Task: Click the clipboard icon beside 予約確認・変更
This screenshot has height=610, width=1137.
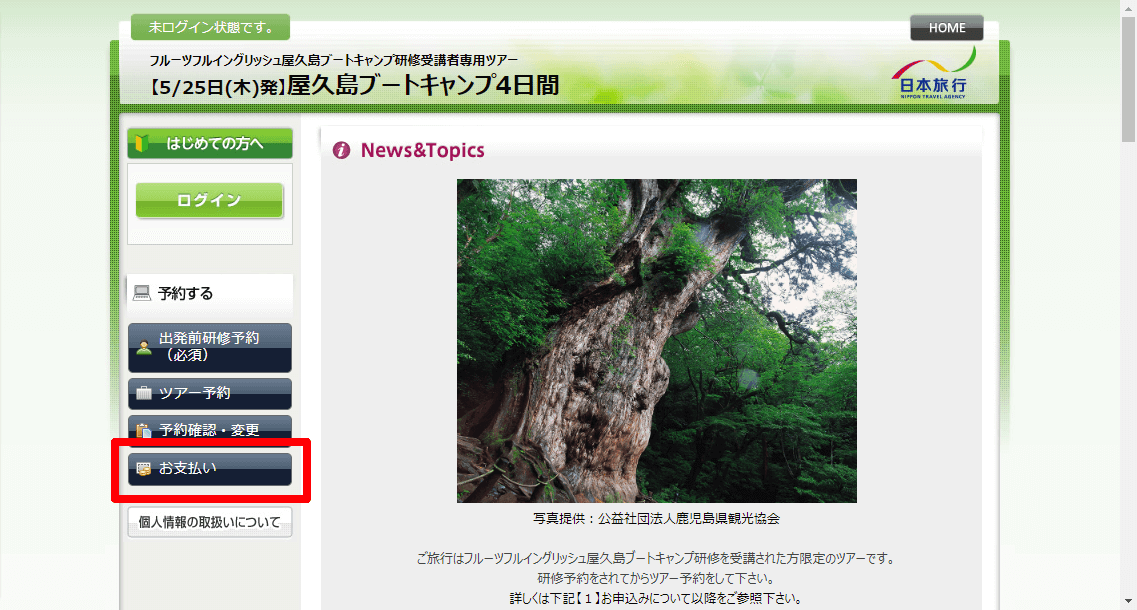Action: (x=144, y=430)
